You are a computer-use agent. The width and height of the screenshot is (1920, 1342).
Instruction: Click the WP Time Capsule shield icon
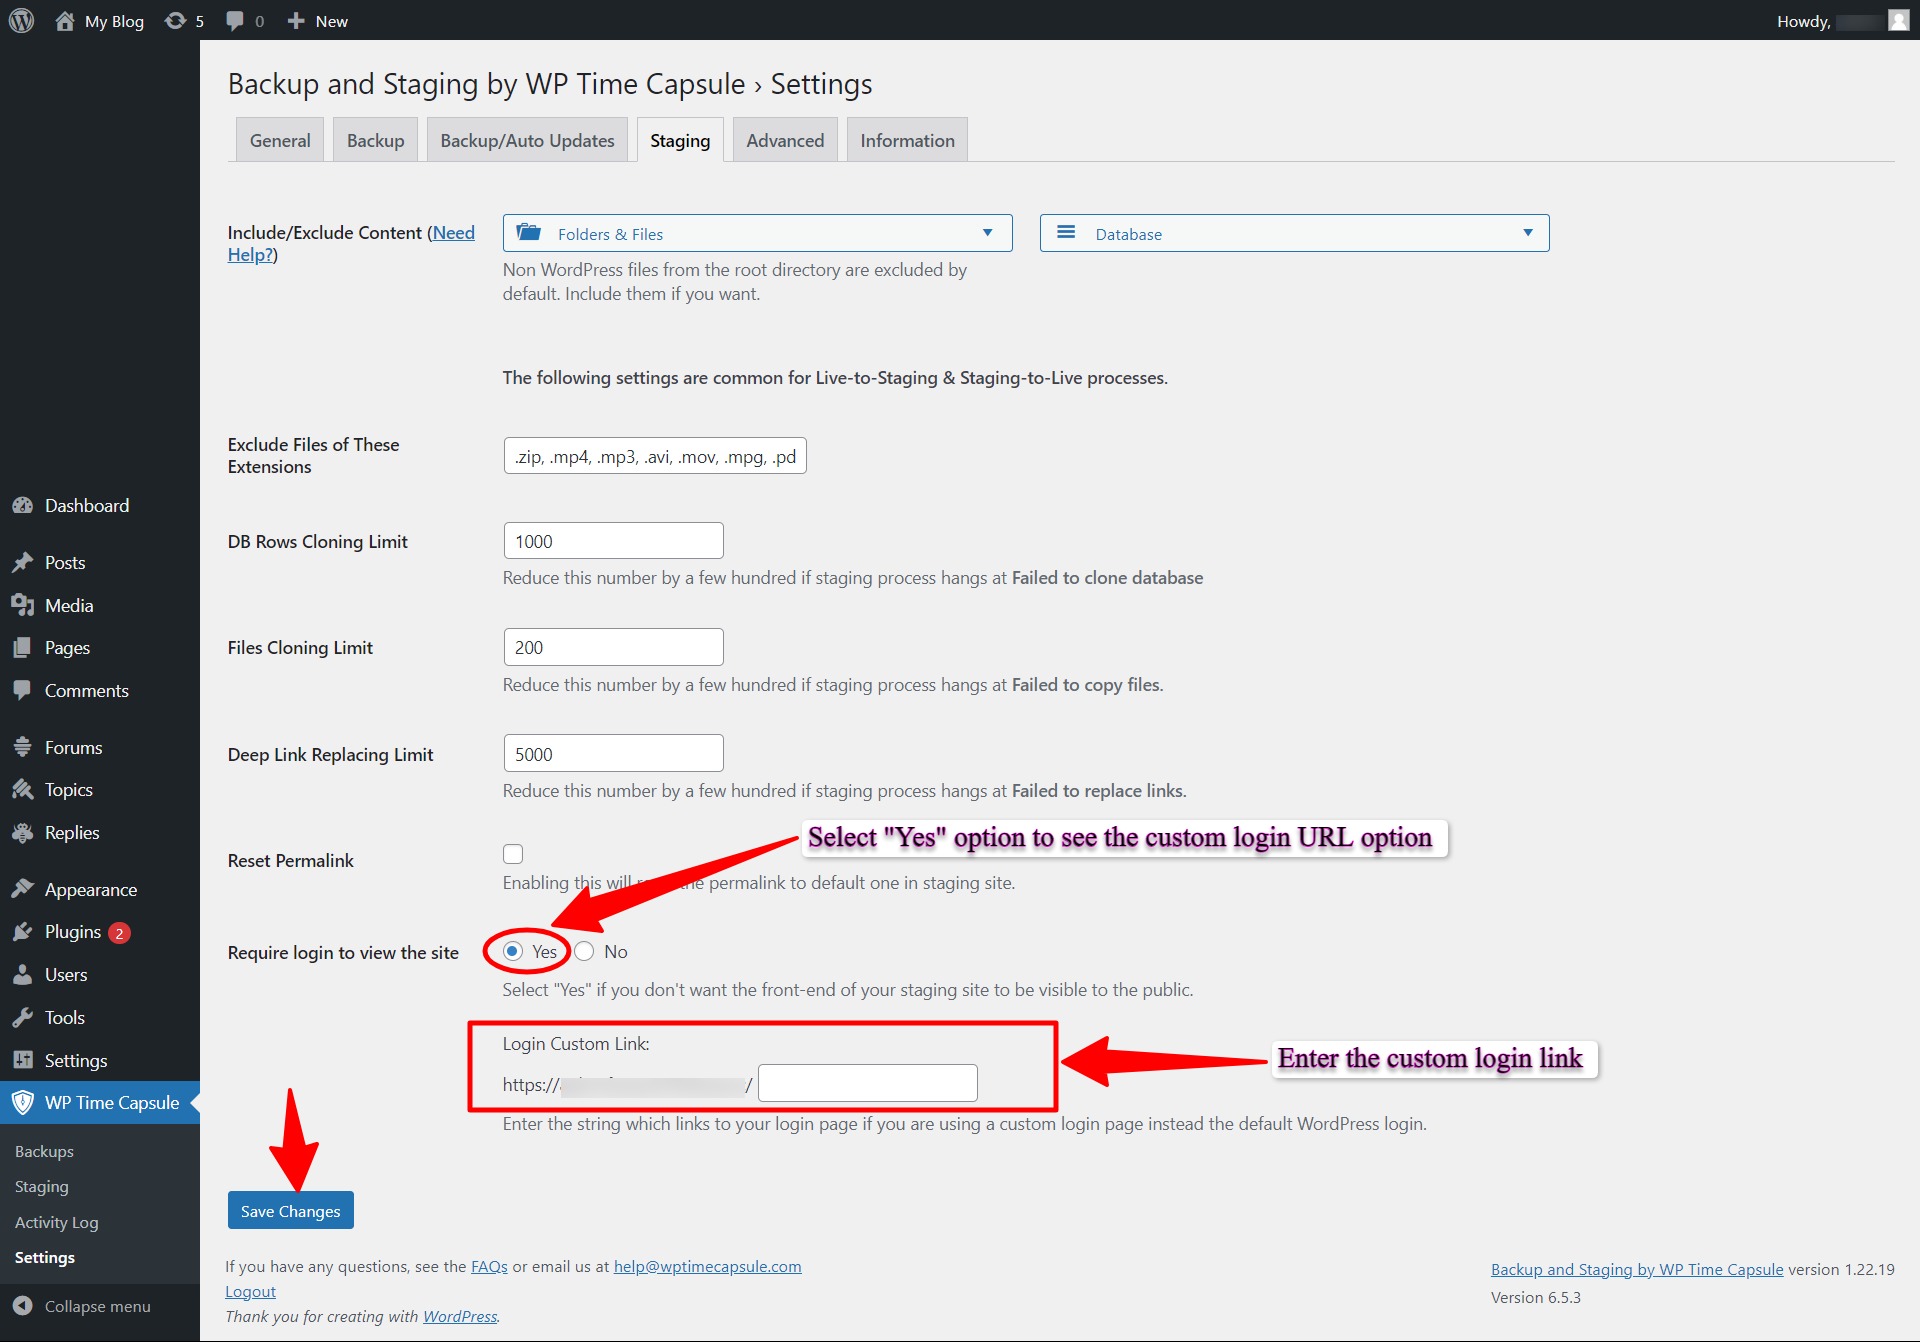point(23,1103)
